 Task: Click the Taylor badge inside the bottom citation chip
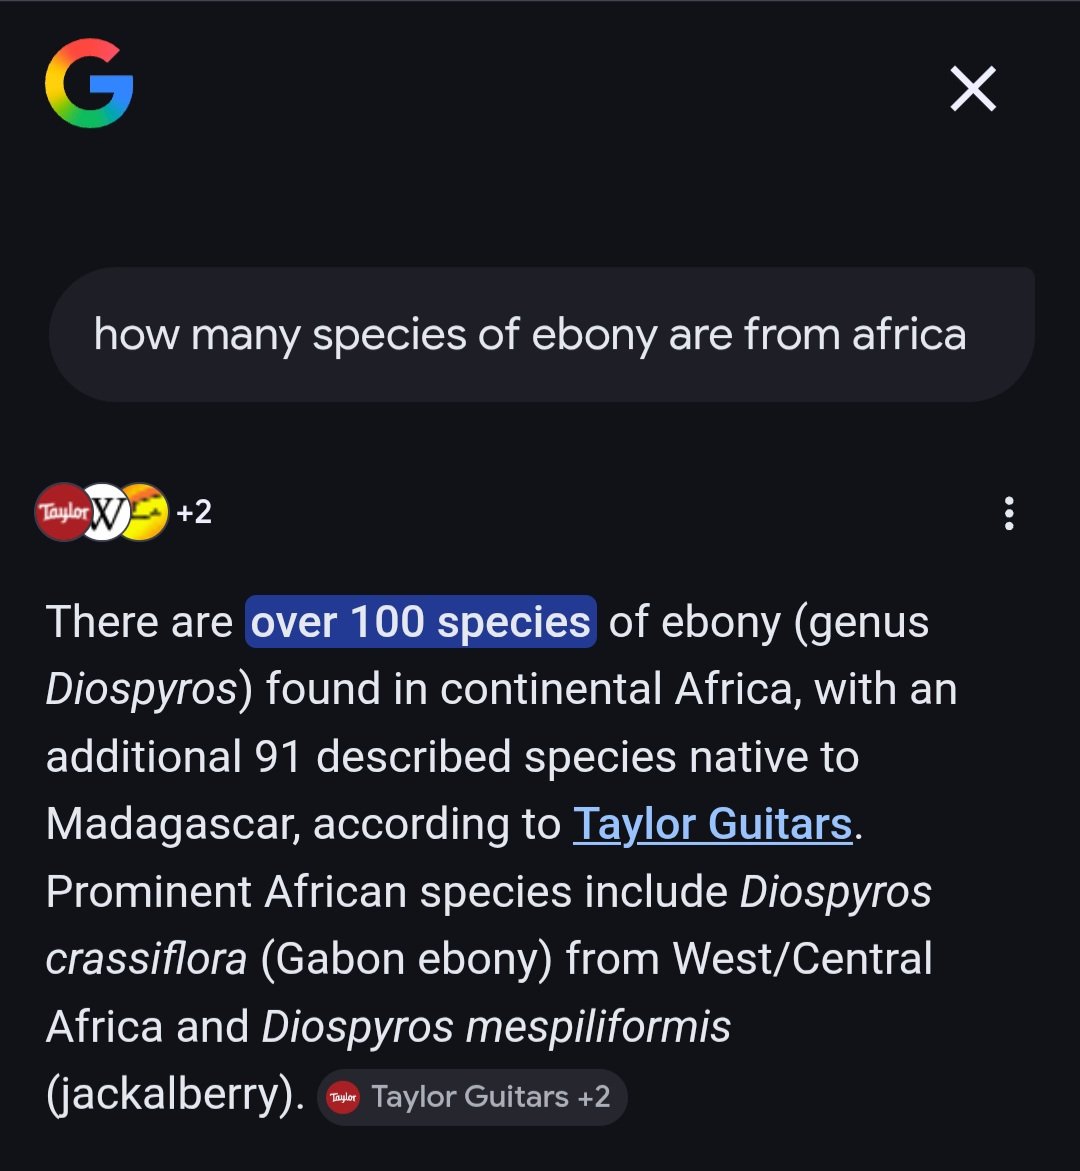coord(344,1096)
